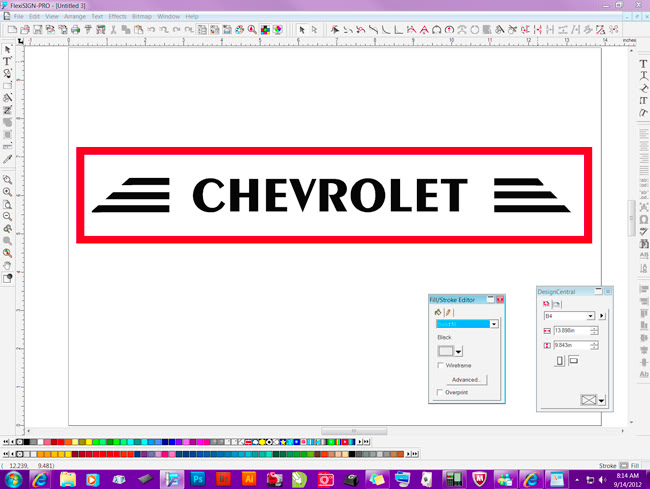Open the fill type dropdown

point(492,324)
